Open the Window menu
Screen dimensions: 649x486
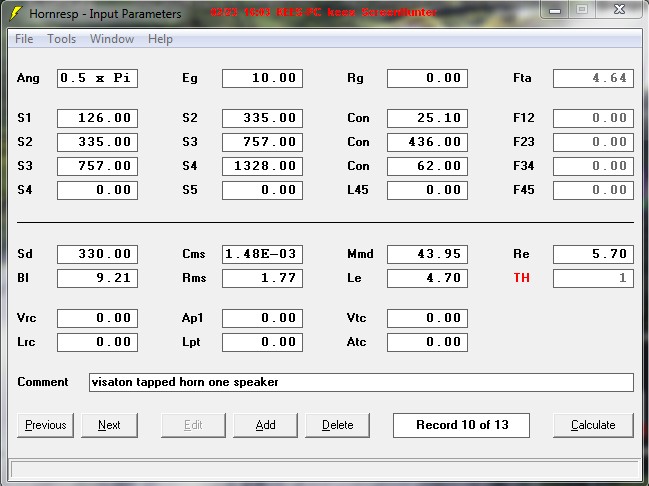(112, 39)
